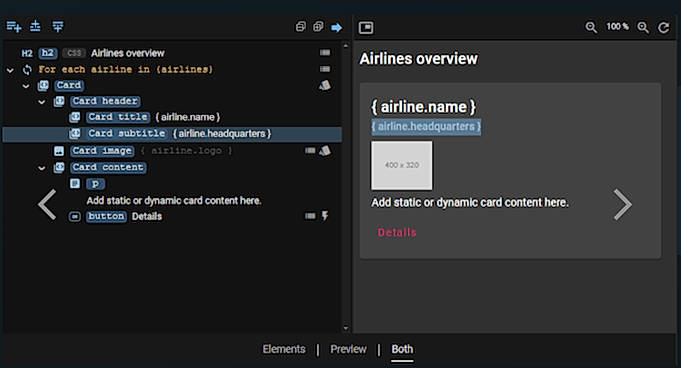Click the lightning event icon on button row
The image size is (681, 368).
325,216
